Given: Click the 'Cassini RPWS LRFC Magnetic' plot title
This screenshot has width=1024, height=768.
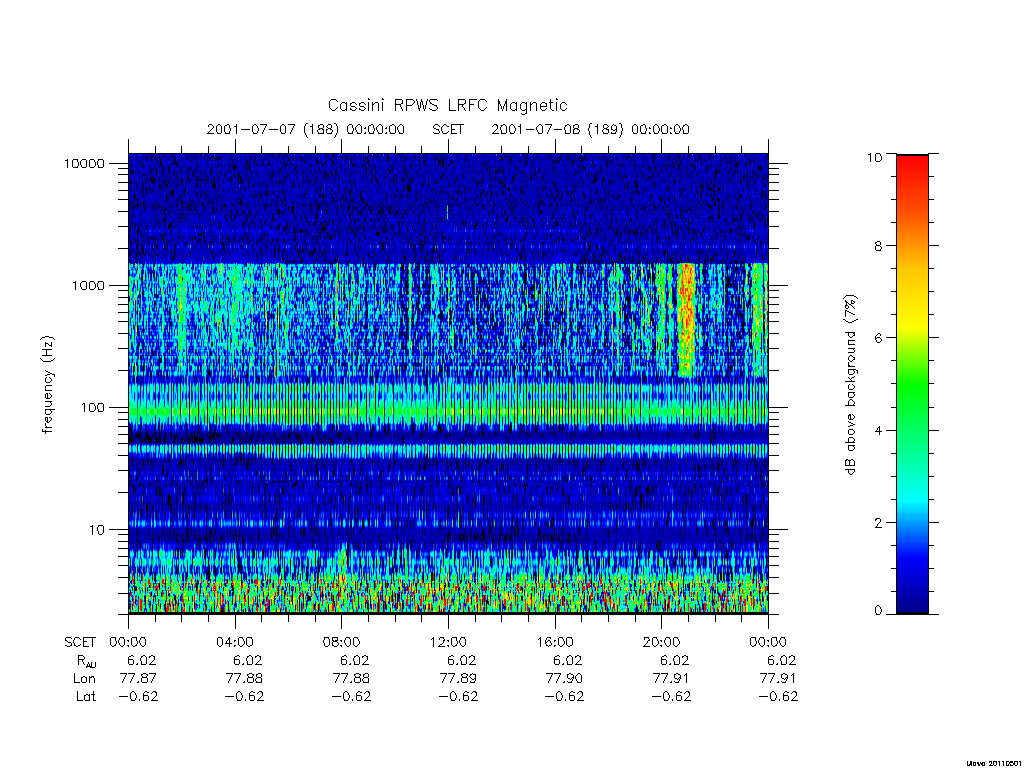Looking at the screenshot, I should (x=447, y=105).
